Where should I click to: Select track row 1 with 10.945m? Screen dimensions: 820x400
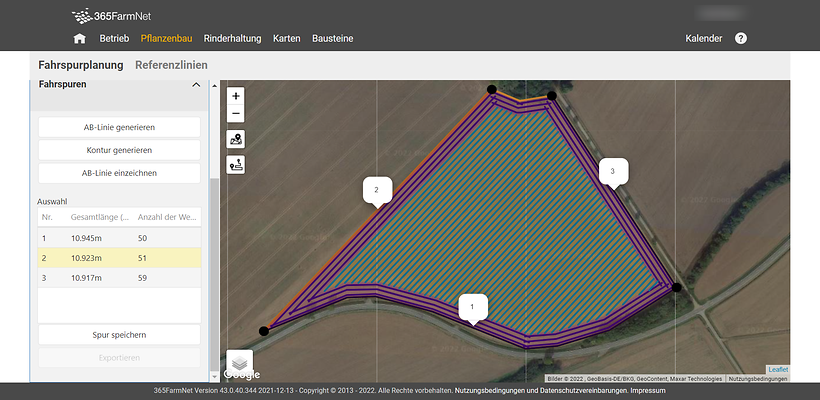coord(119,238)
